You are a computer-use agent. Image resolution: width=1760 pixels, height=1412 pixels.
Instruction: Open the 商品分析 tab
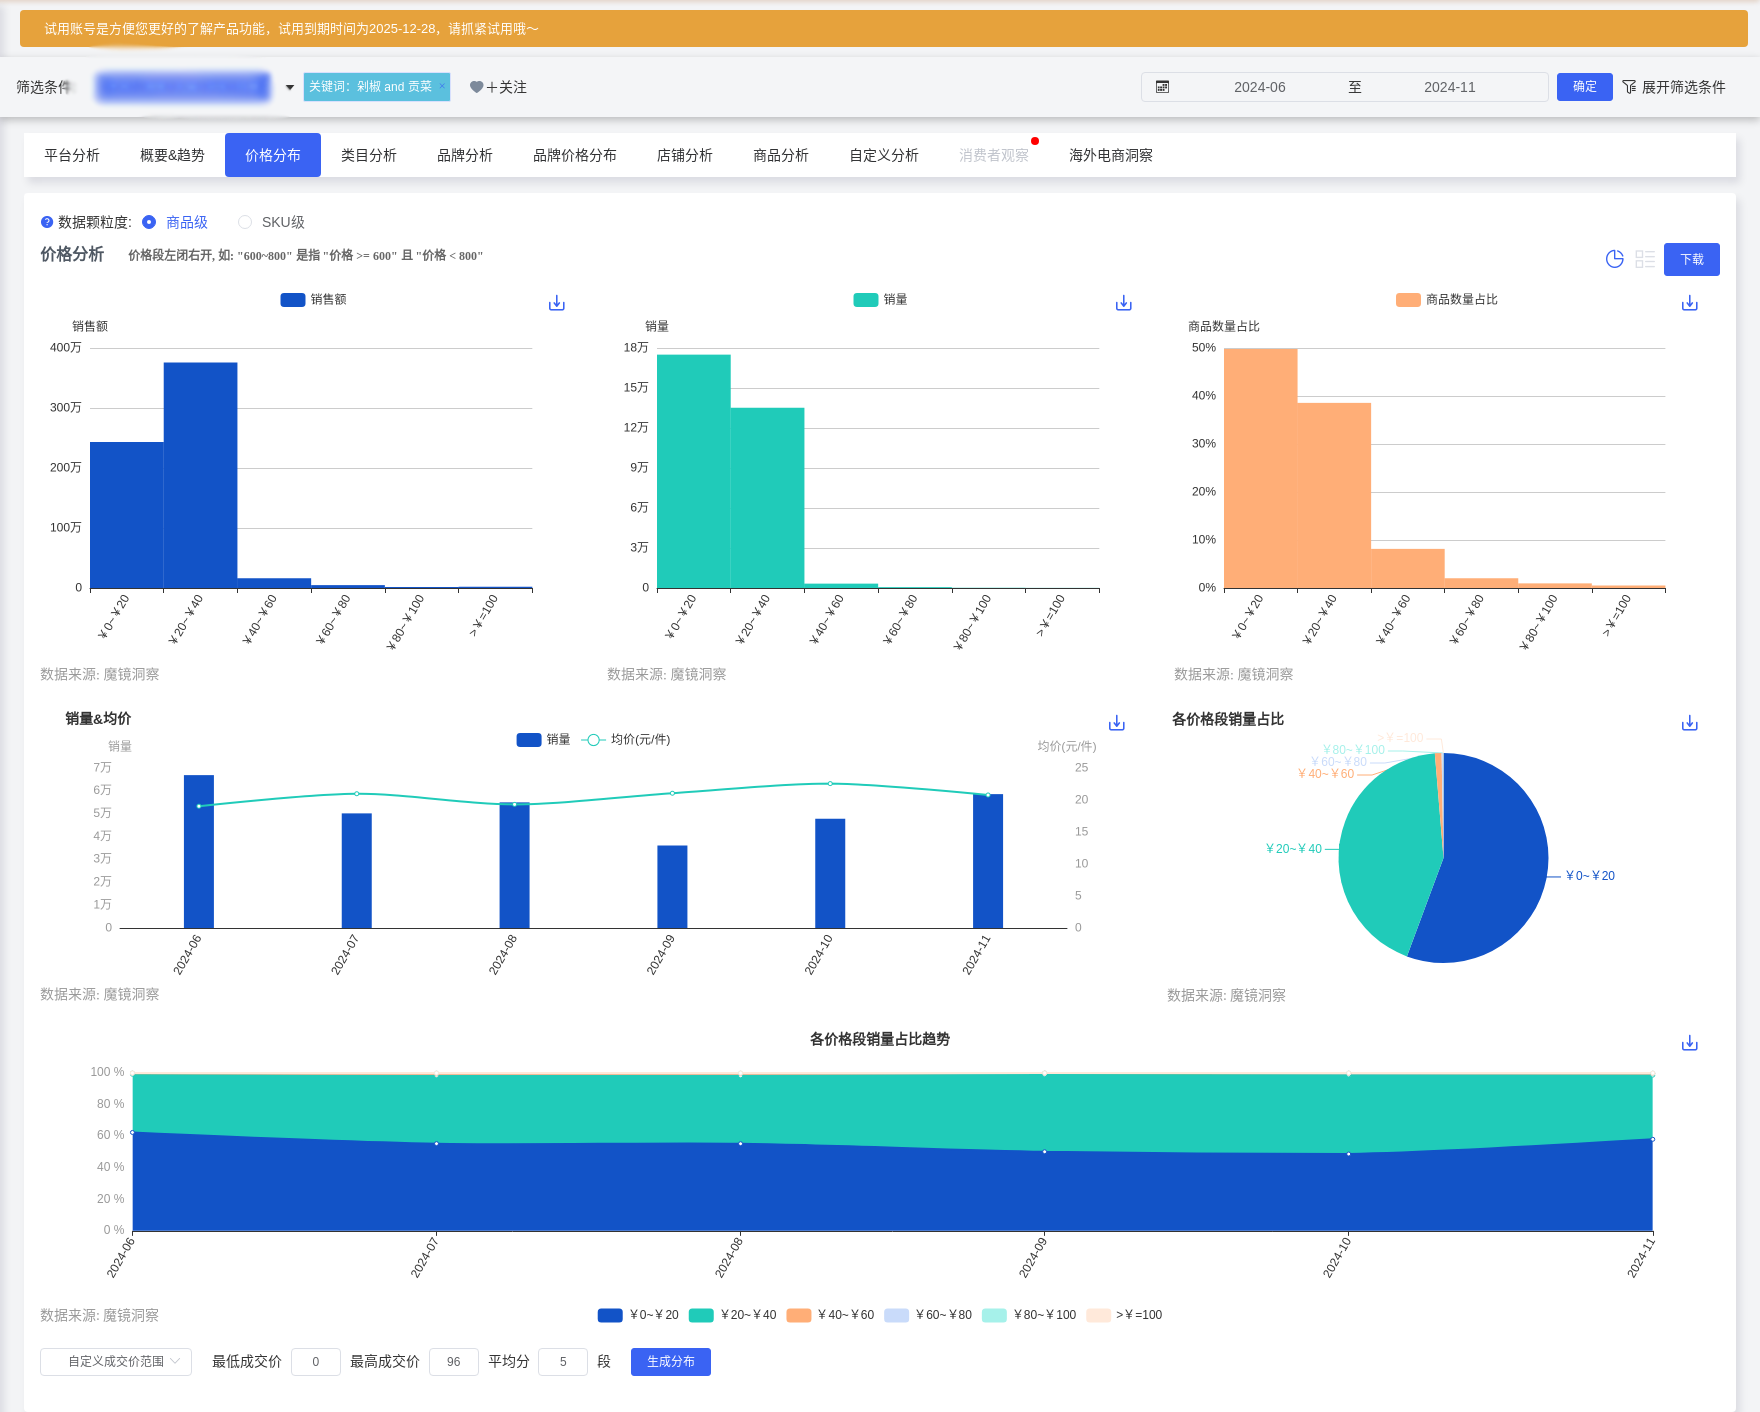[x=781, y=155]
